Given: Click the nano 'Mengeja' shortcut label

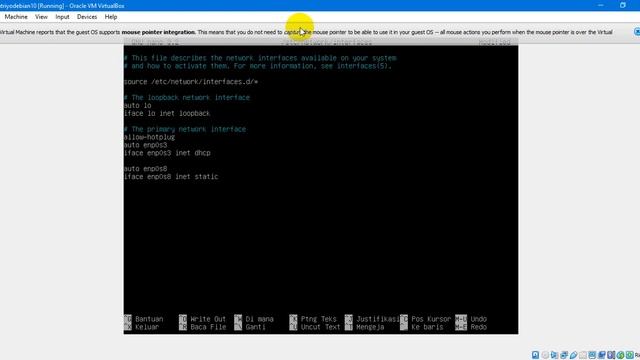Looking at the screenshot, I should (370, 327).
